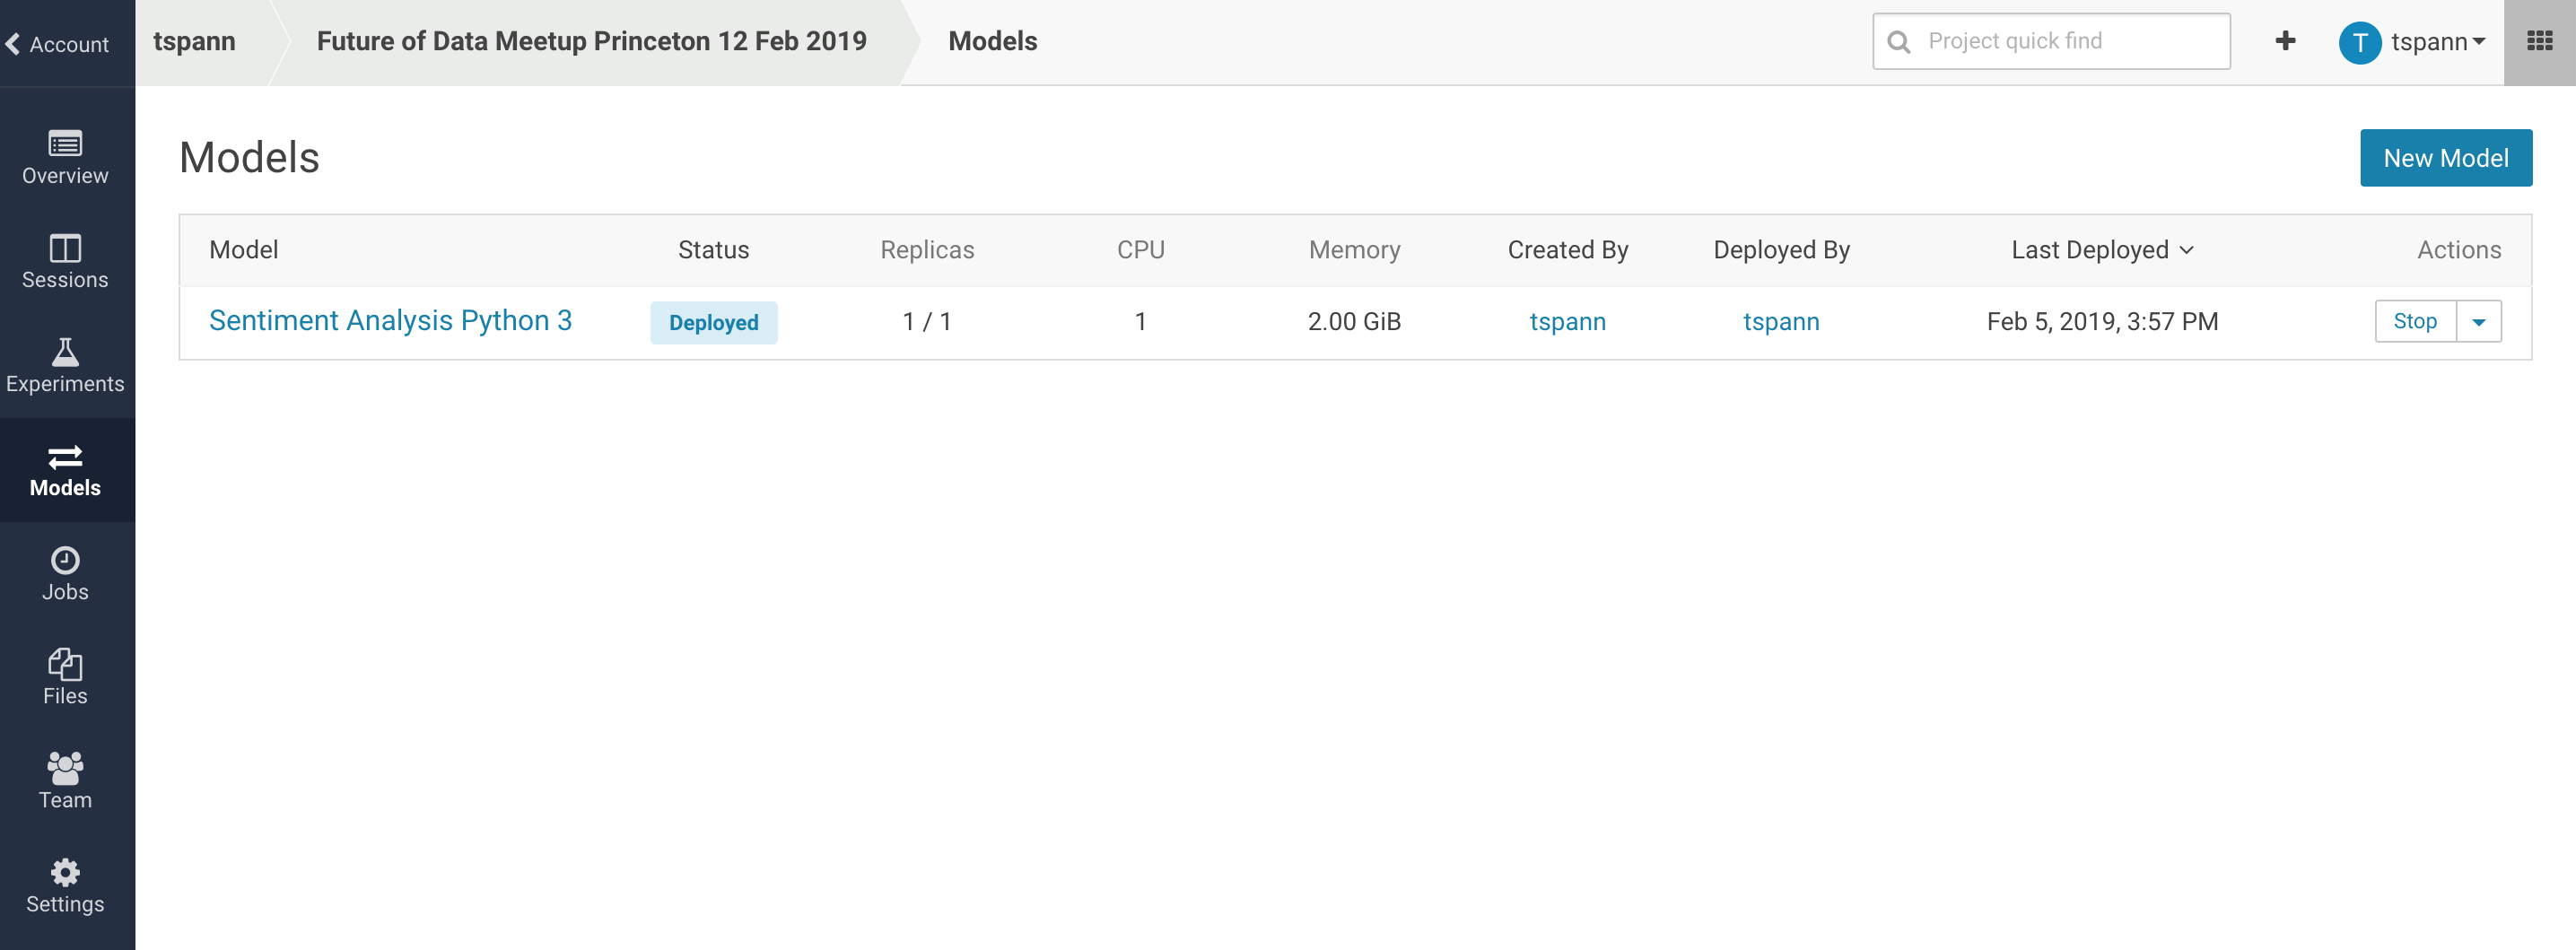
Task: Open the Team page
Action: pyautogui.click(x=65, y=782)
